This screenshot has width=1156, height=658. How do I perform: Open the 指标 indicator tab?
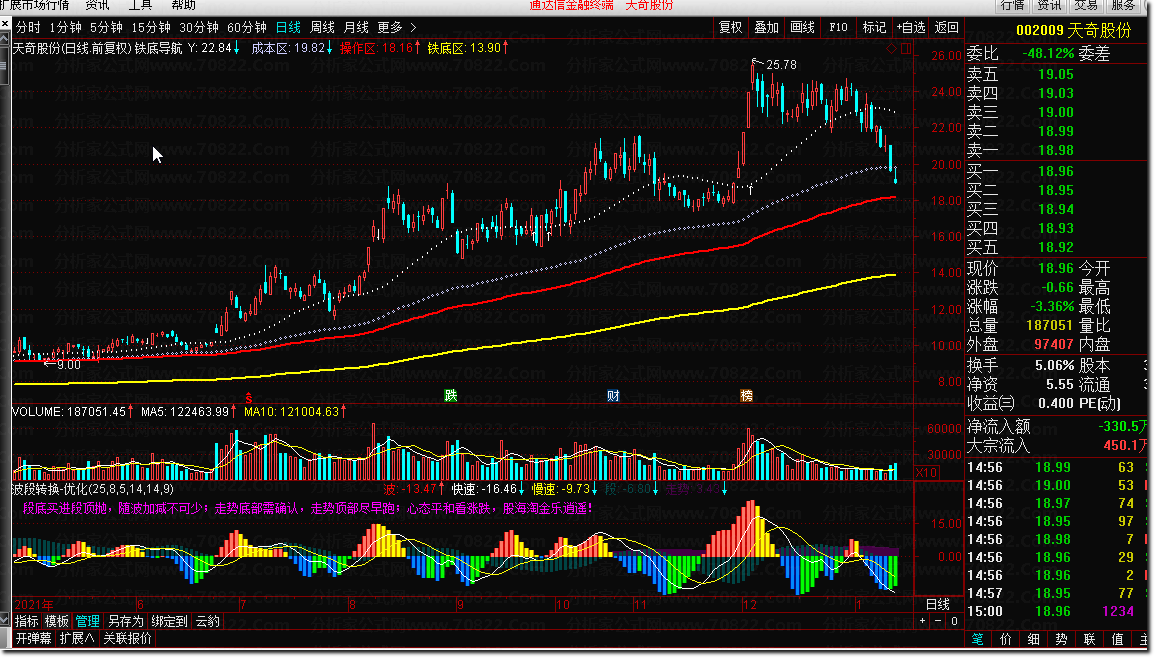(x=27, y=621)
